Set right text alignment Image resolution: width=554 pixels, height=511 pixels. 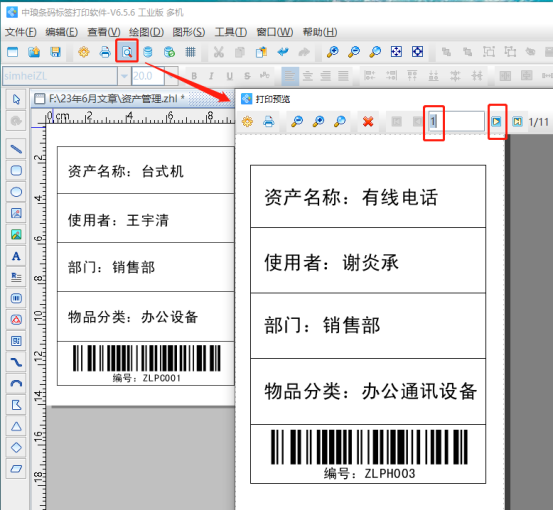click(x=325, y=76)
